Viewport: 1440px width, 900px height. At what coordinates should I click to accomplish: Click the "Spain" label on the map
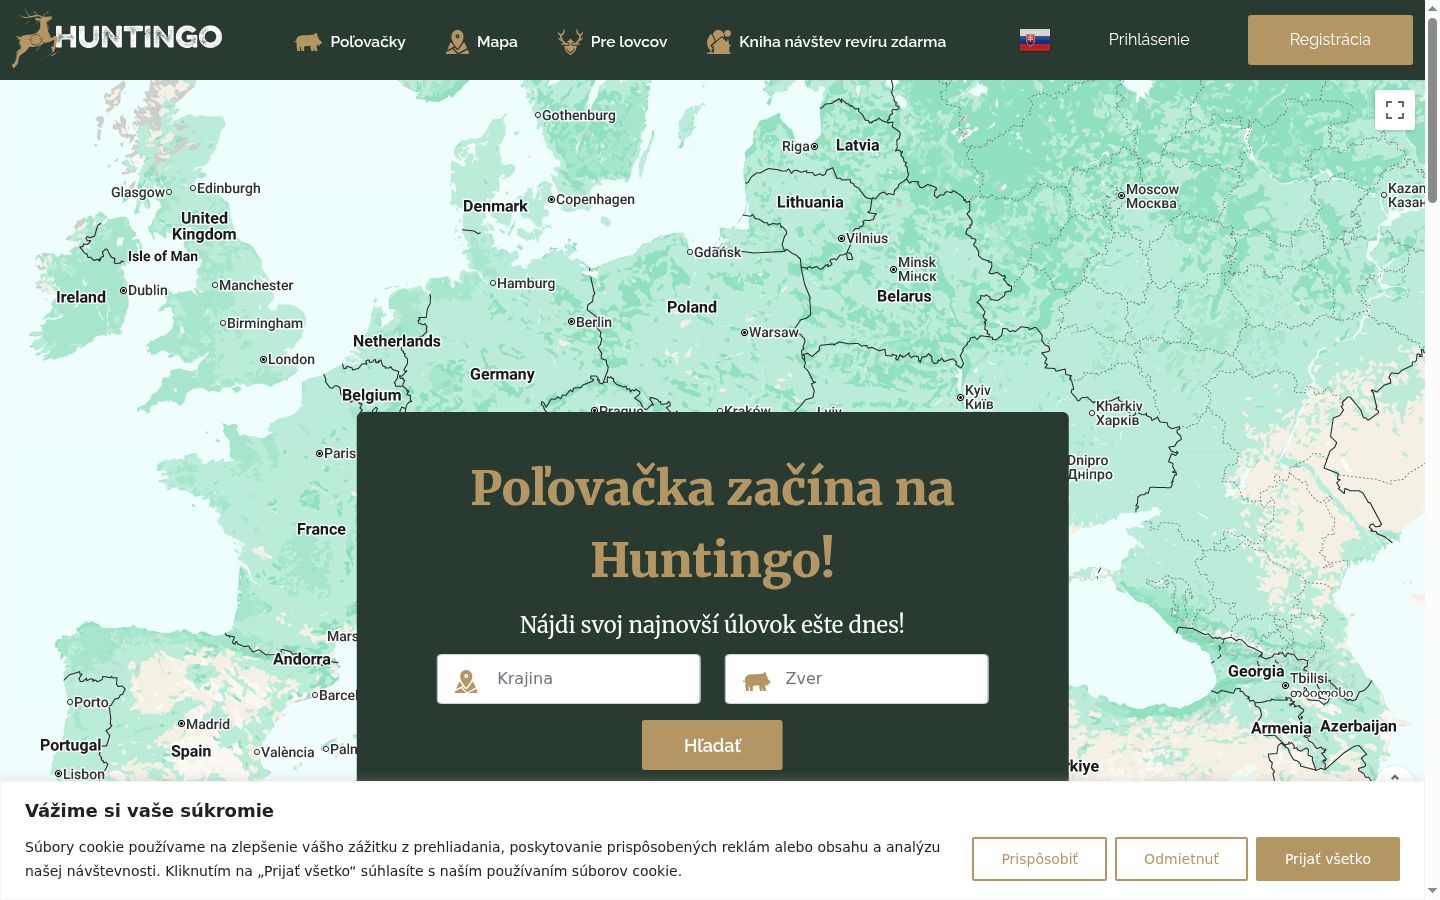pos(191,751)
